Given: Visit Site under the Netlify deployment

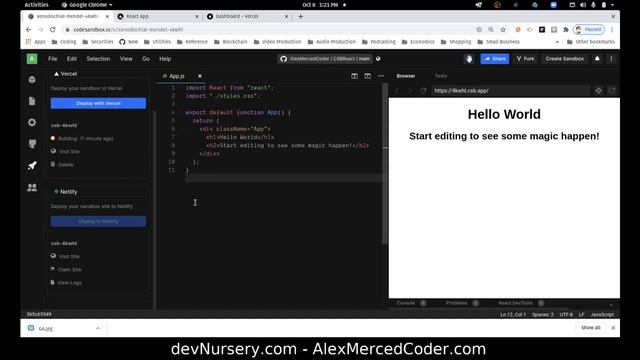Looking at the screenshot, I should [65, 256].
